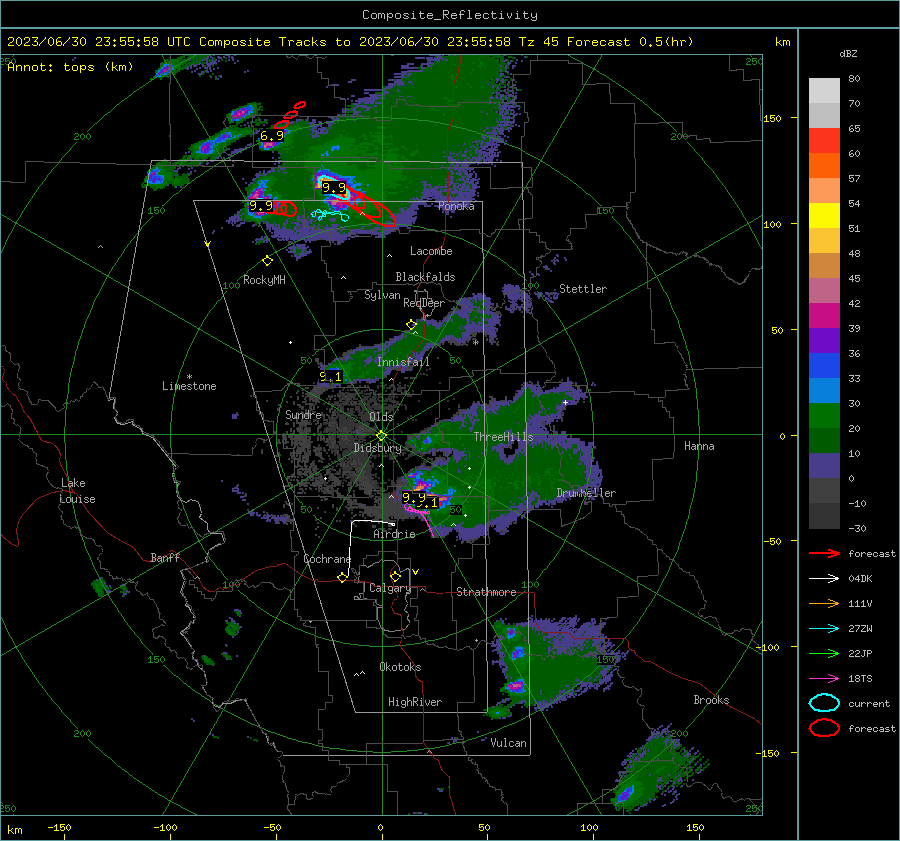
Task: Pick the yellow 54 dBZ color swatch
Action: (x=824, y=216)
